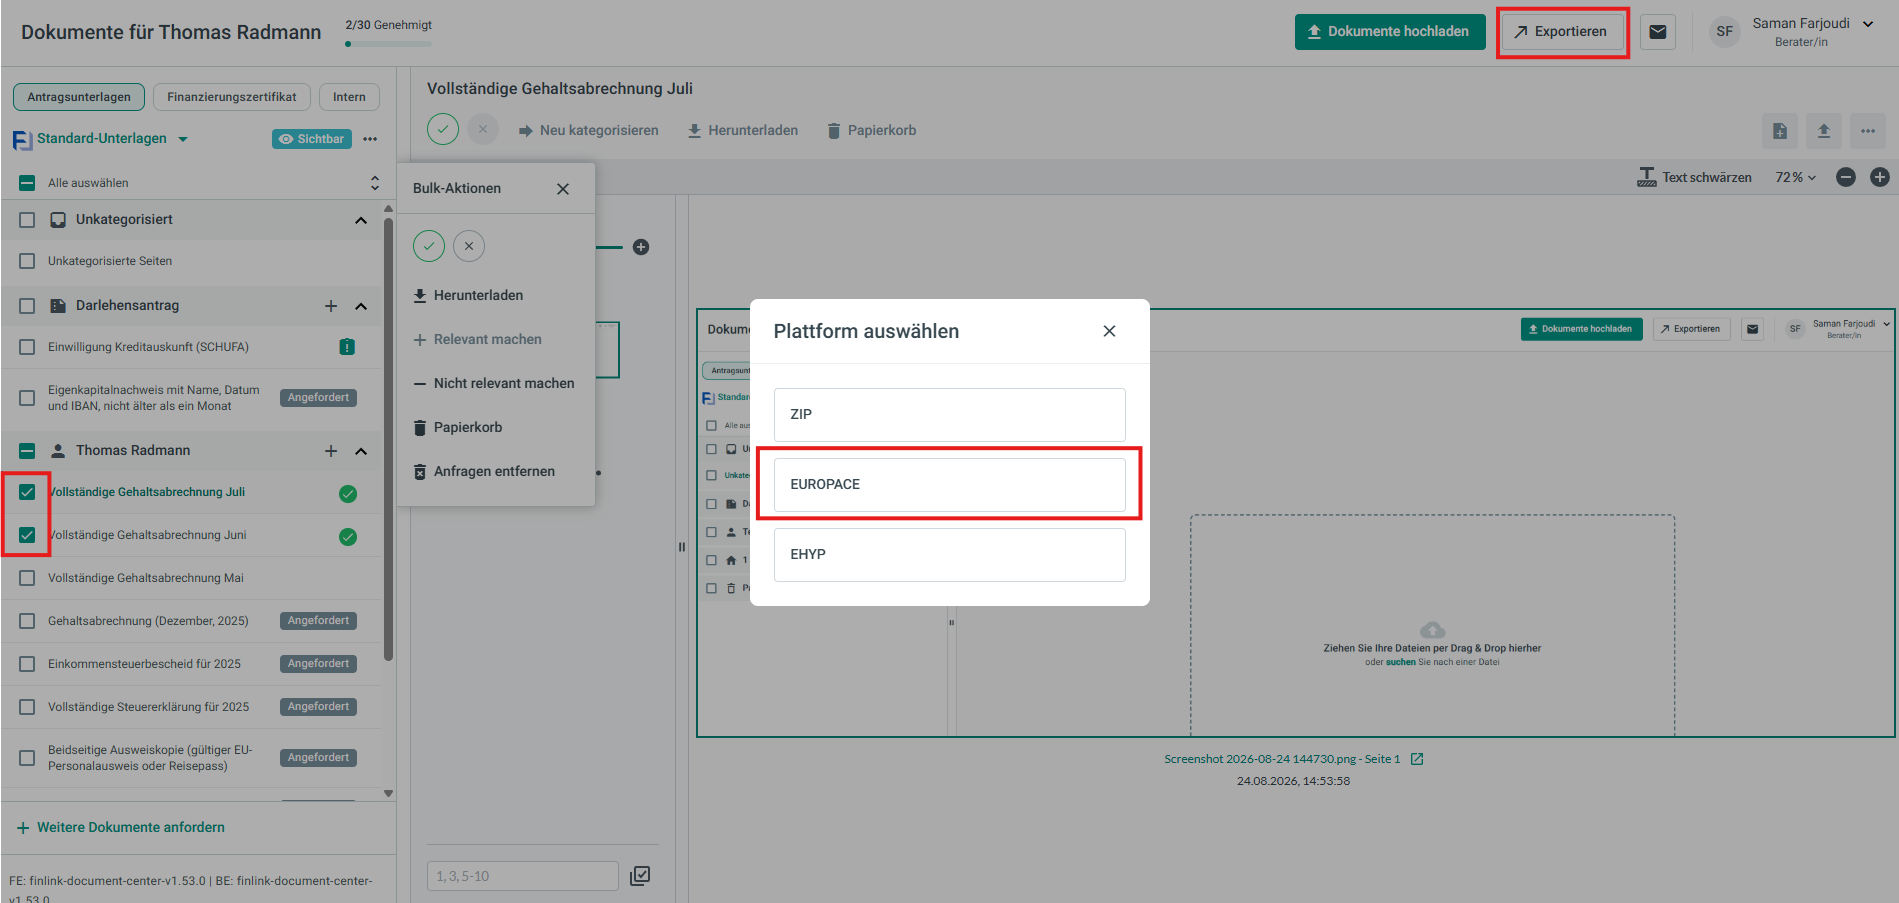
Task: Click the 2/30 Genehmigt progress bar
Action: point(389,44)
